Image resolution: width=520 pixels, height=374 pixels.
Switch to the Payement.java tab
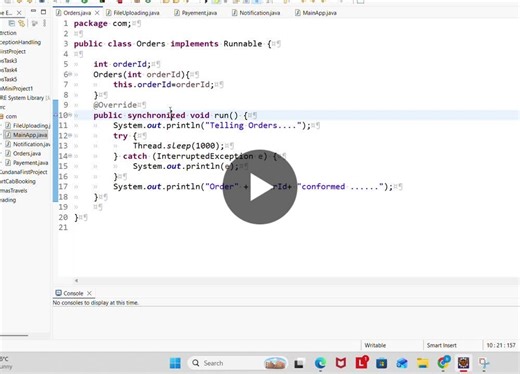tap(196, 13)
